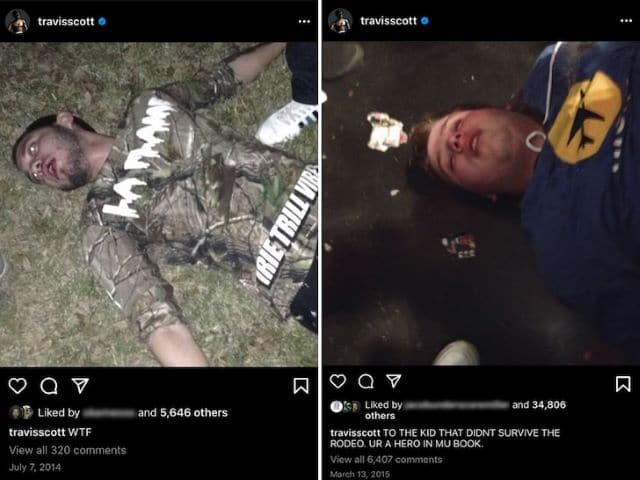The width and height of the screenshot is (640, 480).
Task: Open the left post's profile avatar
Action: click(x=18, y=21)
